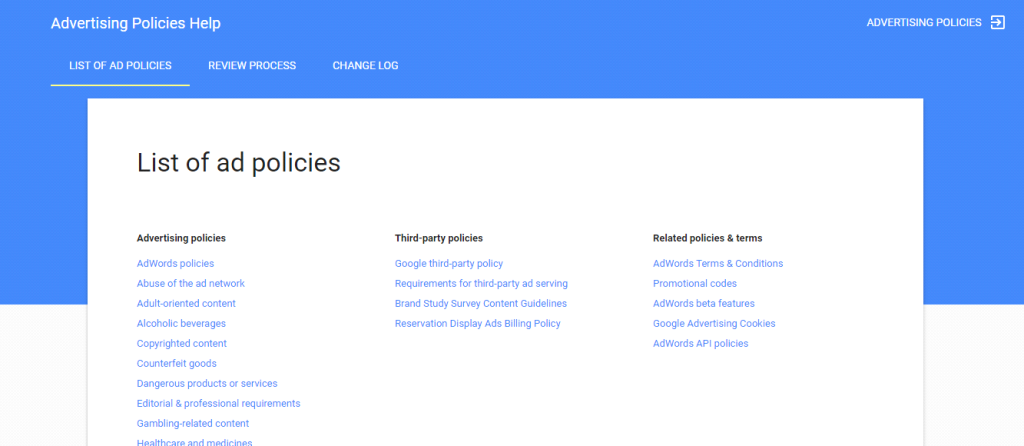Open the List of Ad Policies tab
The image size is (1024, 446).
[120, 66]
